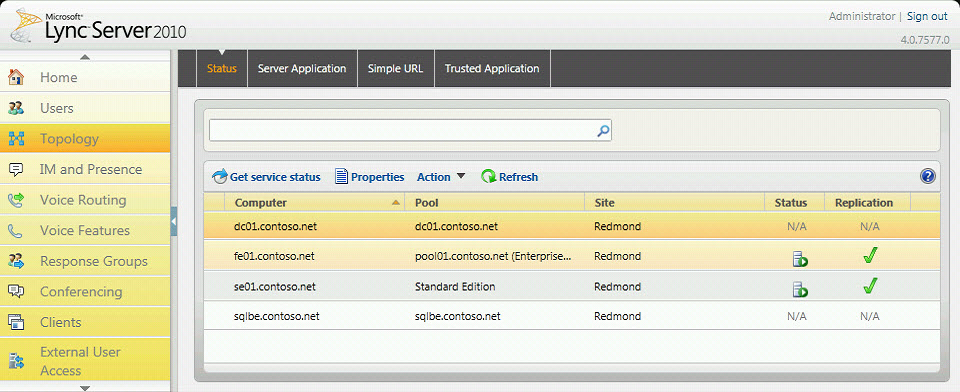The height and width of the screenshot is (392, 960).
Task: Click the Lync Server 2010 logo
Action: [98, 27]
